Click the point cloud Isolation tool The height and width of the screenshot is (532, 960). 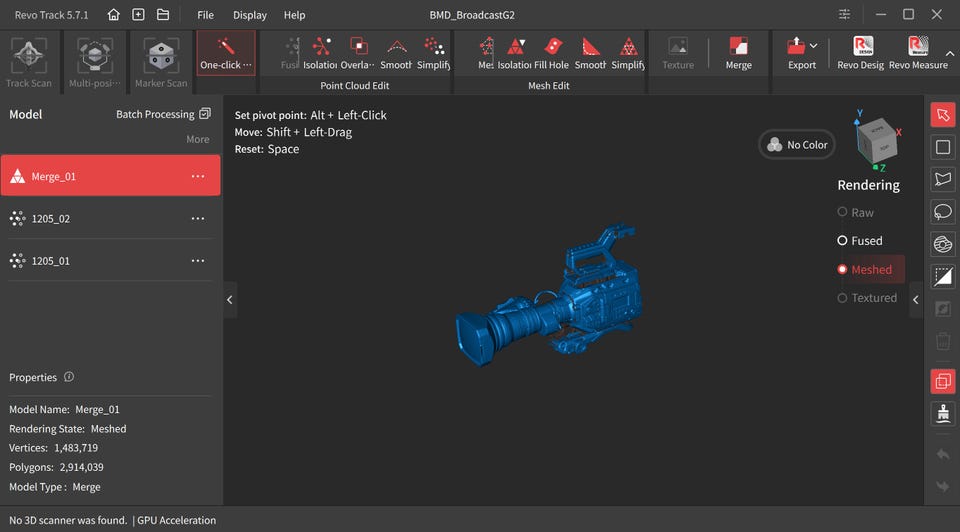[320, 52]
